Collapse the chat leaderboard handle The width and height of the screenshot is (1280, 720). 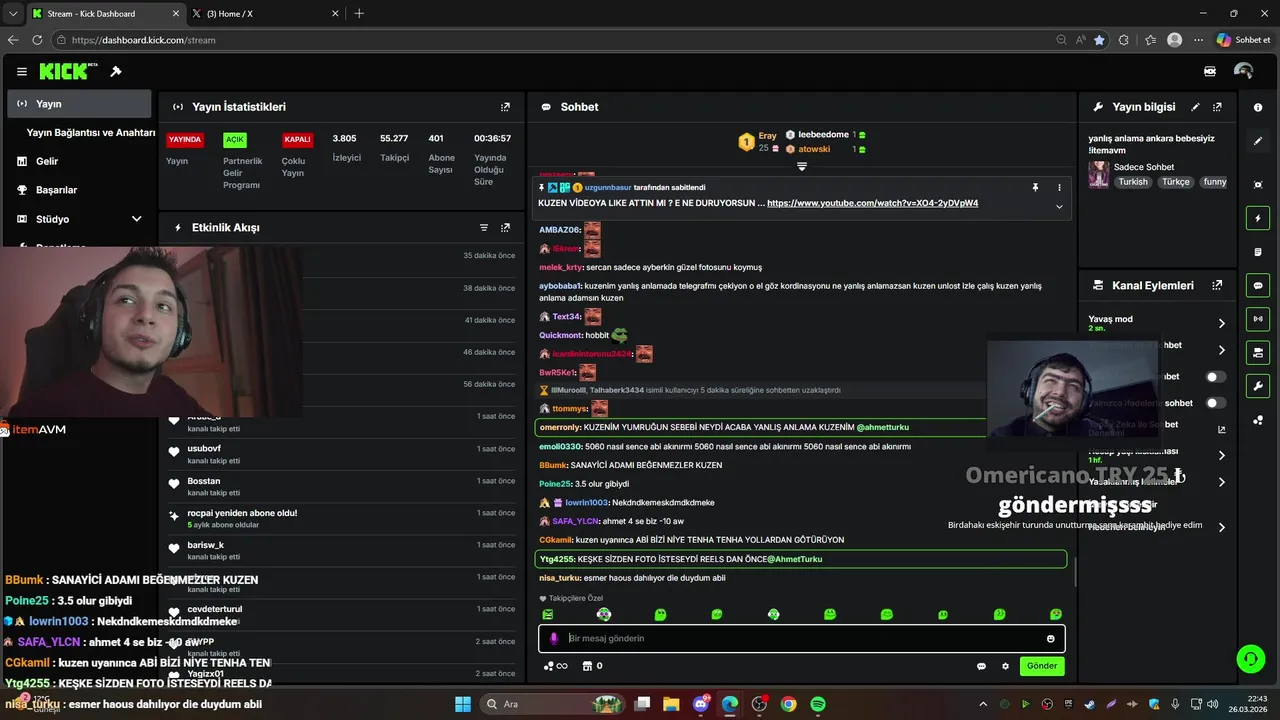801,167
